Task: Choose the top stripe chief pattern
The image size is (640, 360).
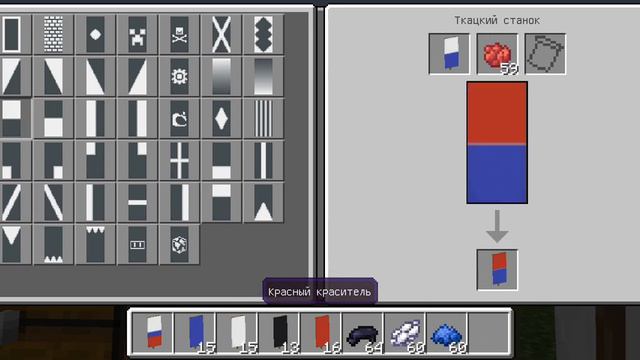Action: (x=222, y=202)
